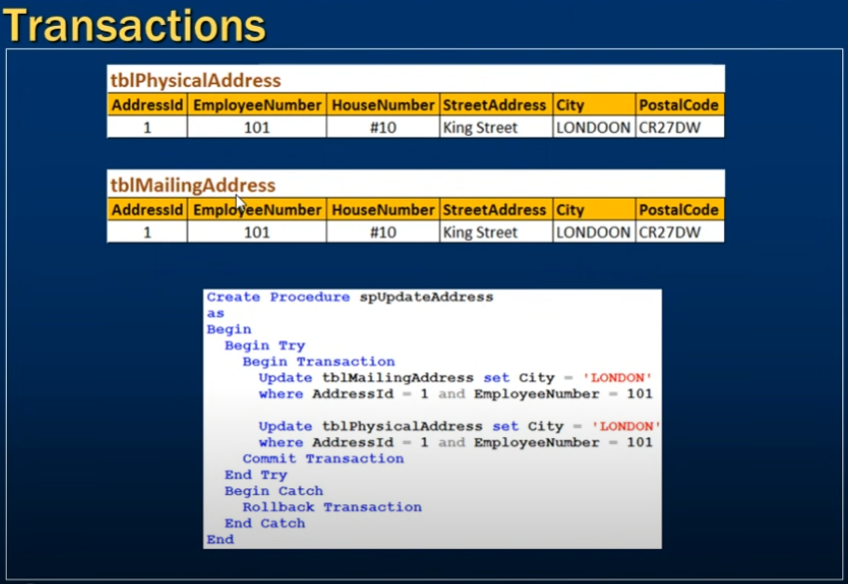Select City header in tblMailingAddress table

(594, 210)
